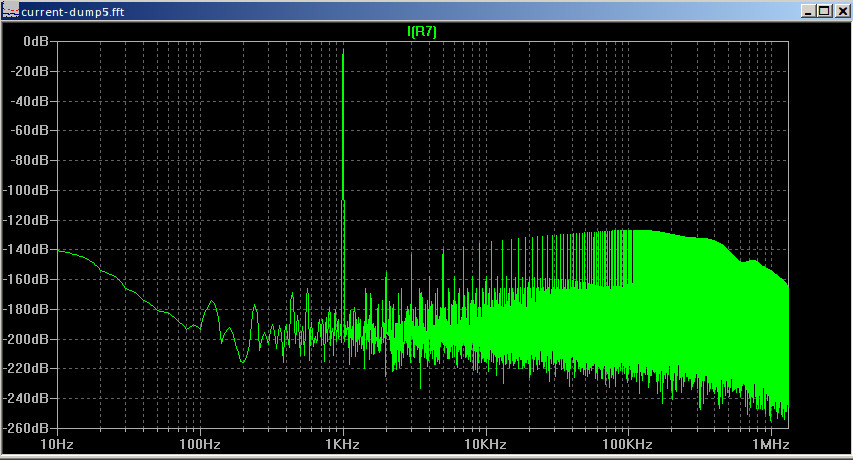Click the 1MHz frequency axis label
The image size is (853, 460).
coord(770,444)
